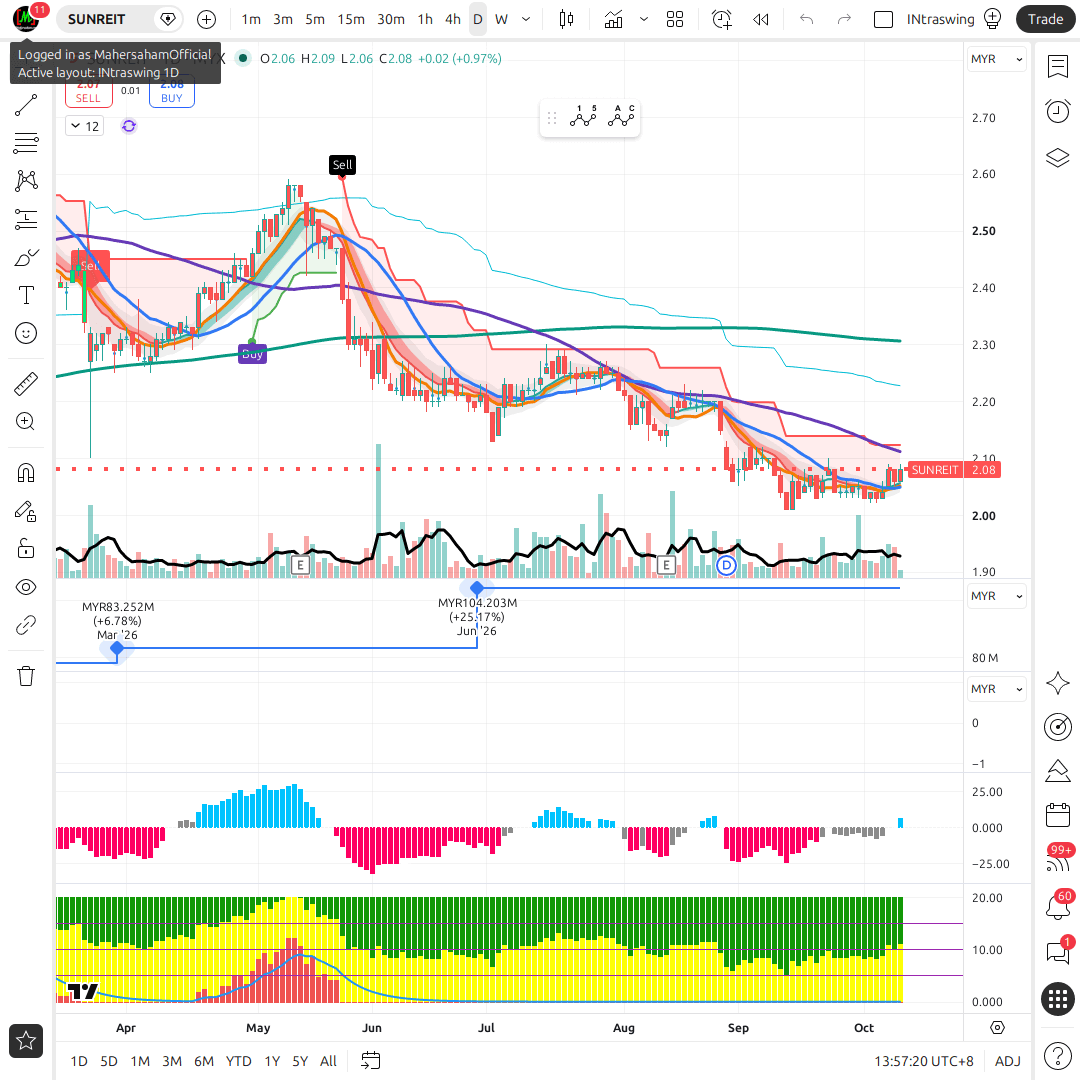Toggle stay in drawing mode
The width and height of the screenshot is (1080, 1080).
(x=25, y=511)
